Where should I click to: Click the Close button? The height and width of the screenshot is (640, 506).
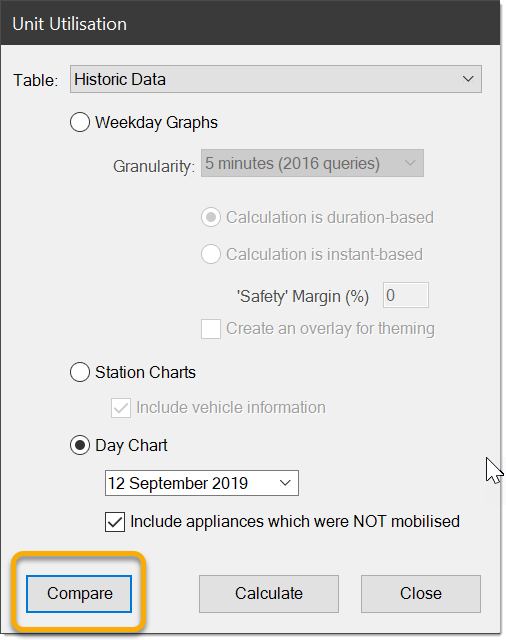[x=421, y=594]
